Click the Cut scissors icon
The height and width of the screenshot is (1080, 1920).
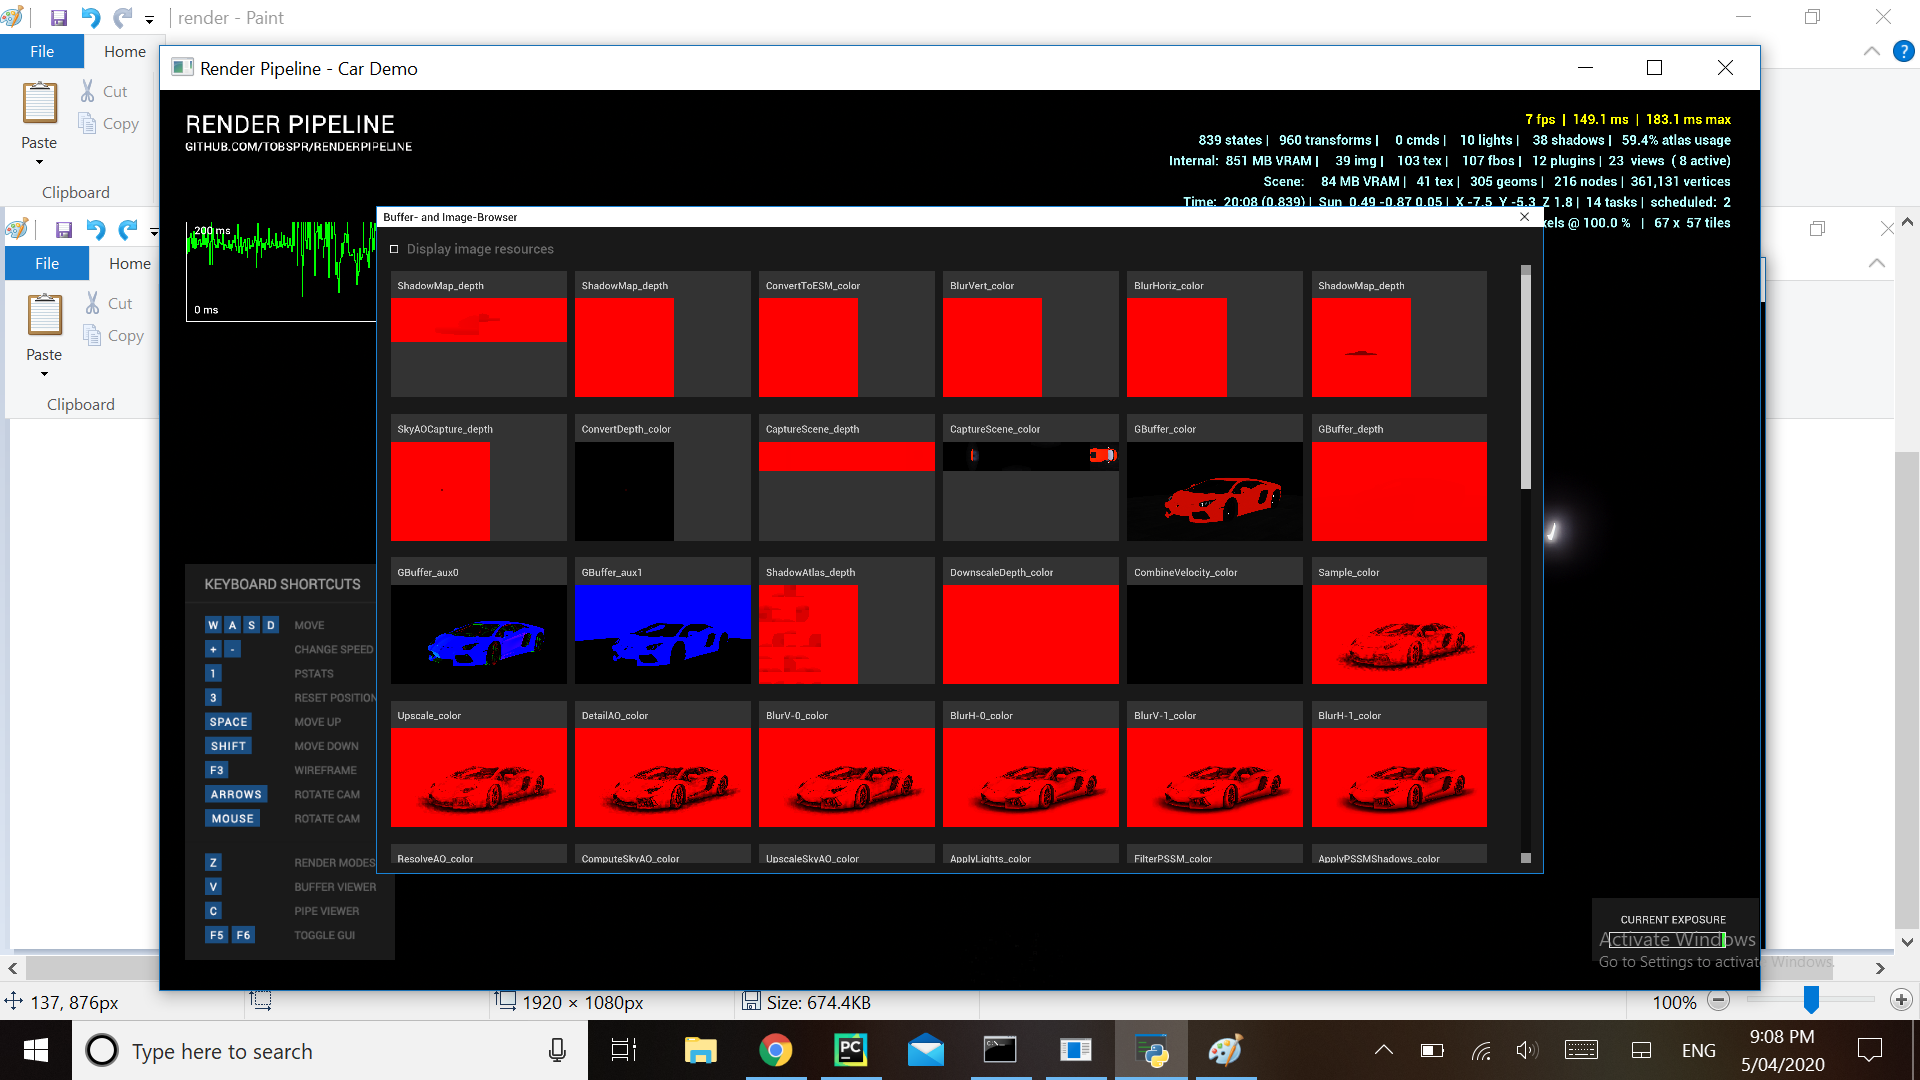pos(88,91)
